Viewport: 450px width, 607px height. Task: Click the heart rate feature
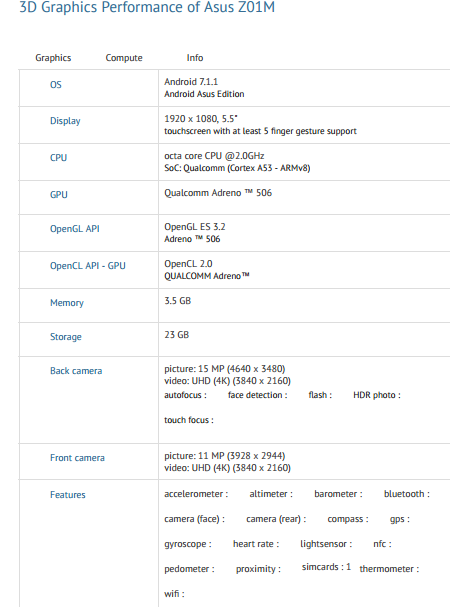[x=256, y=544]
